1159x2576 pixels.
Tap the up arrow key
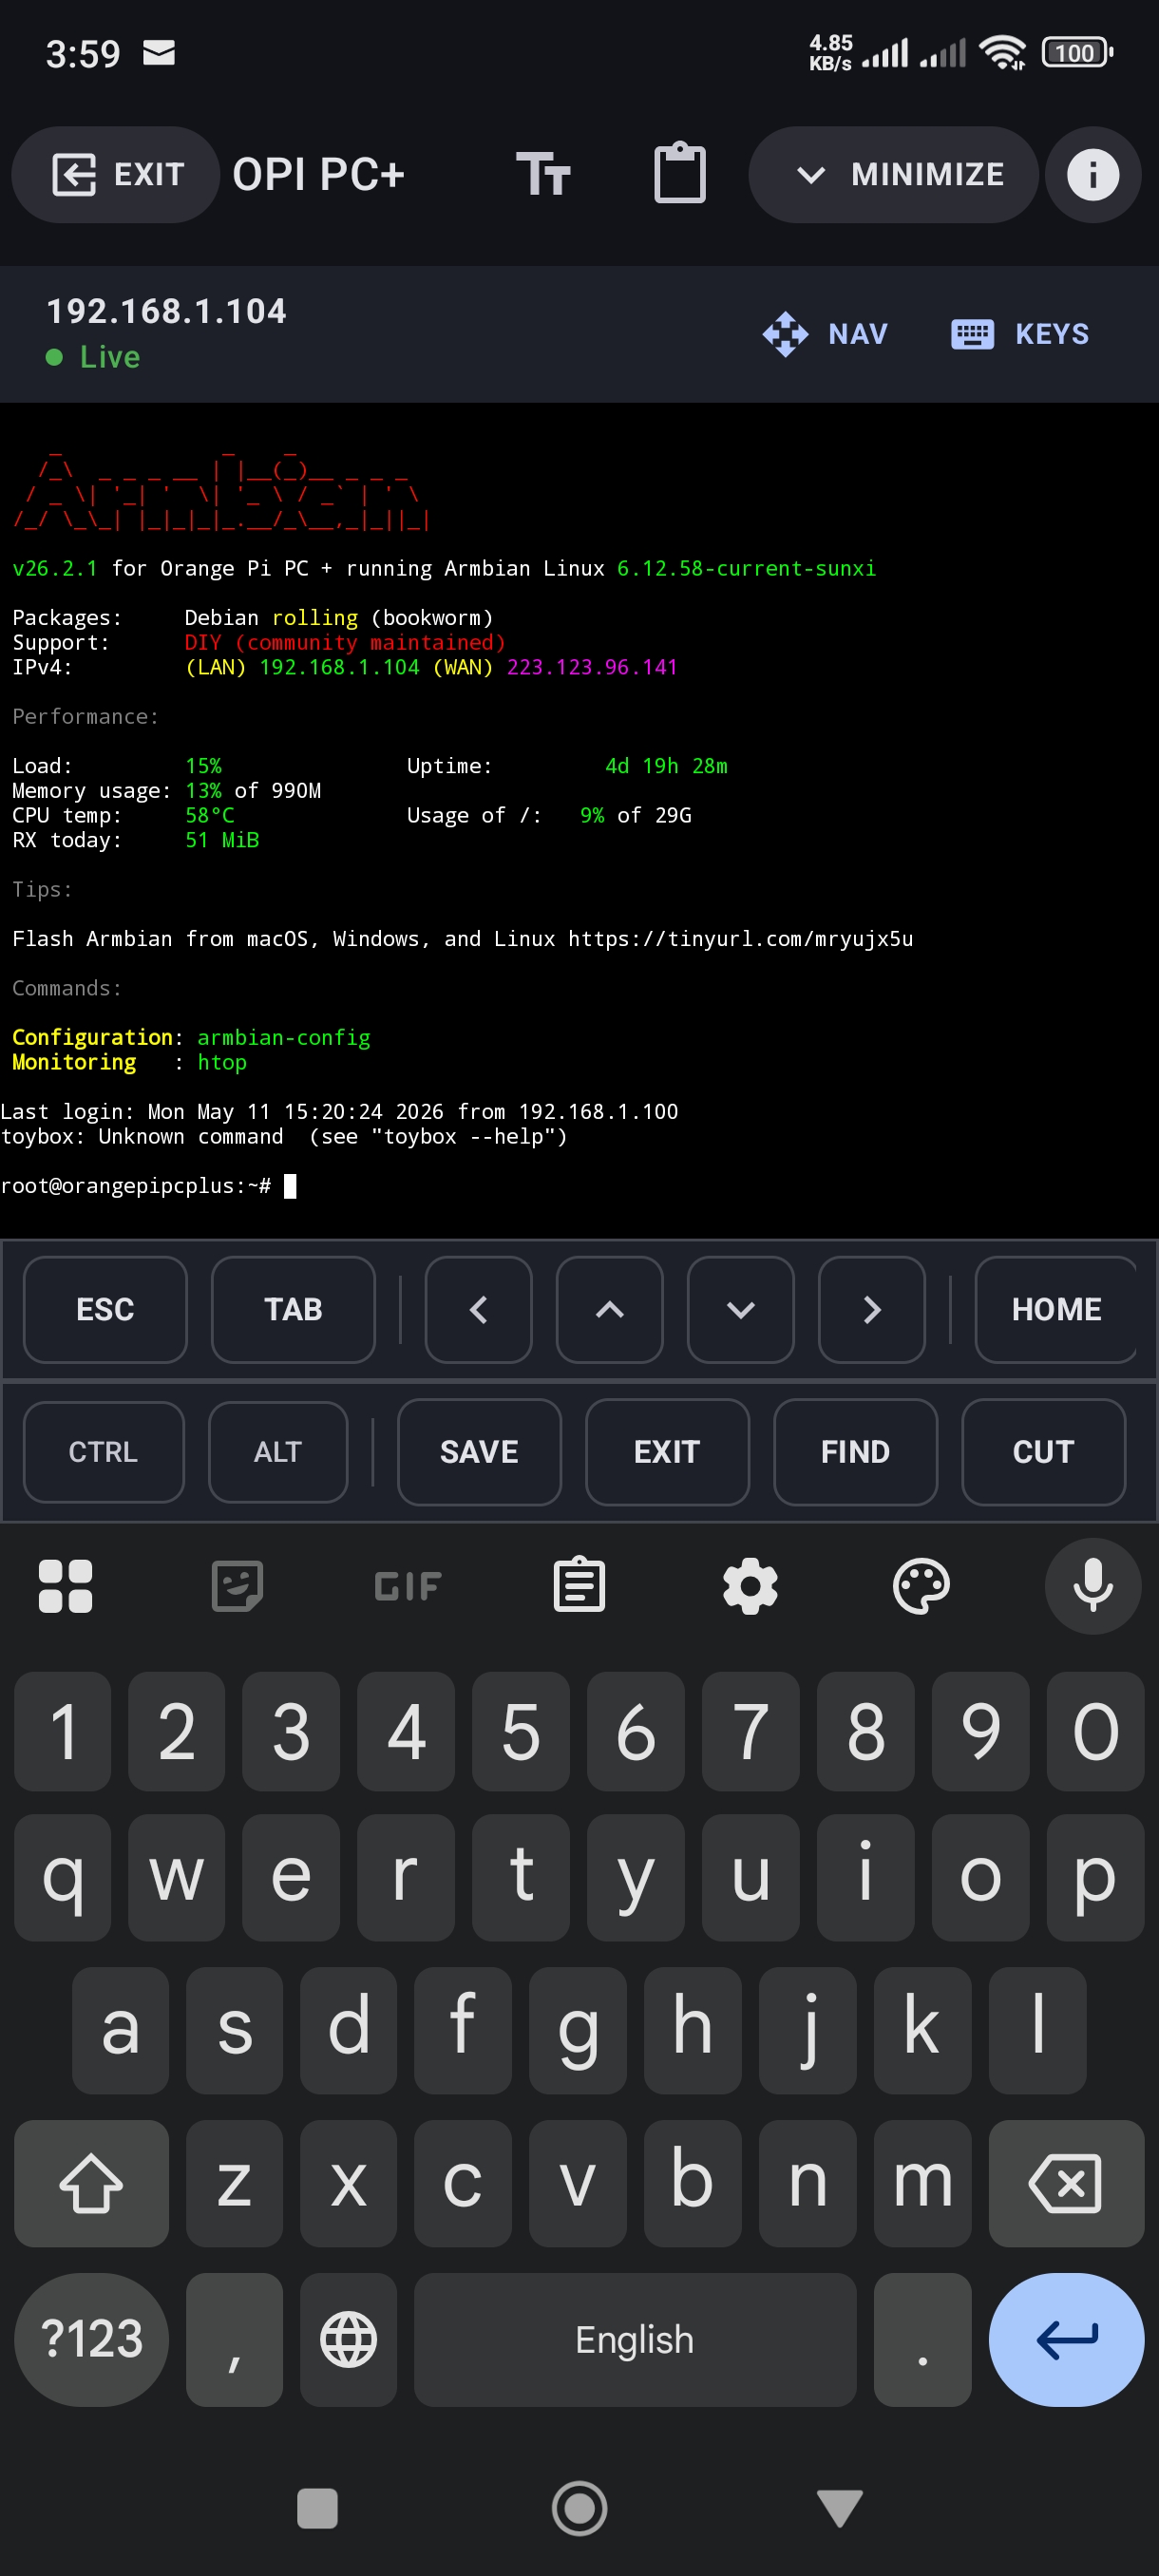[609, 1309]
